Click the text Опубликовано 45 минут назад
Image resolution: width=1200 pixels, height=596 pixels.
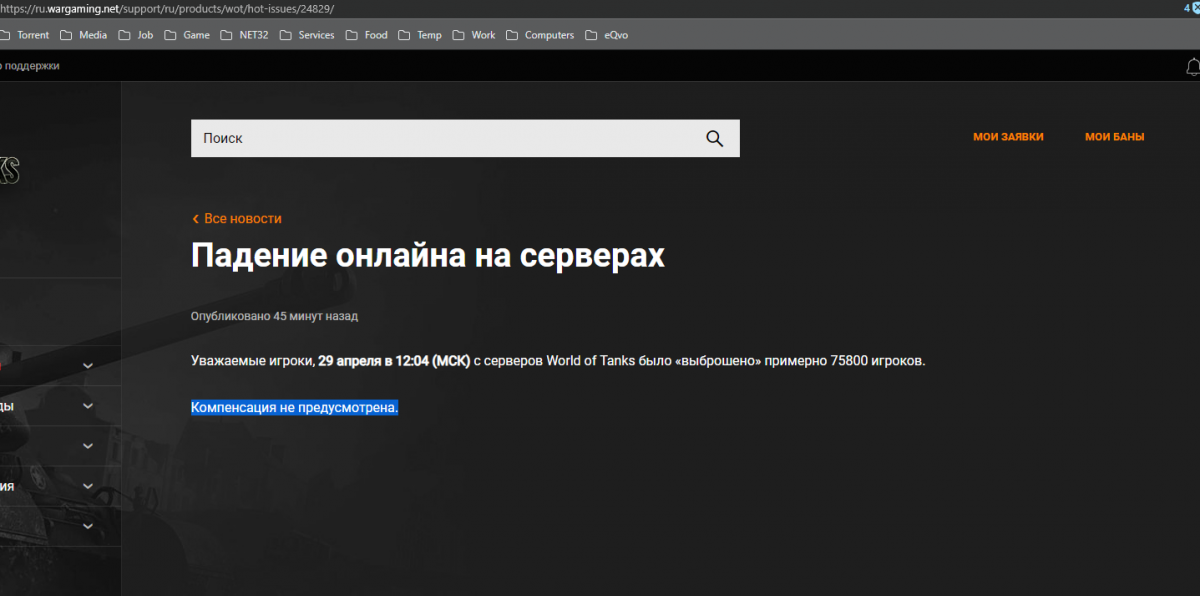pos(274,316)
